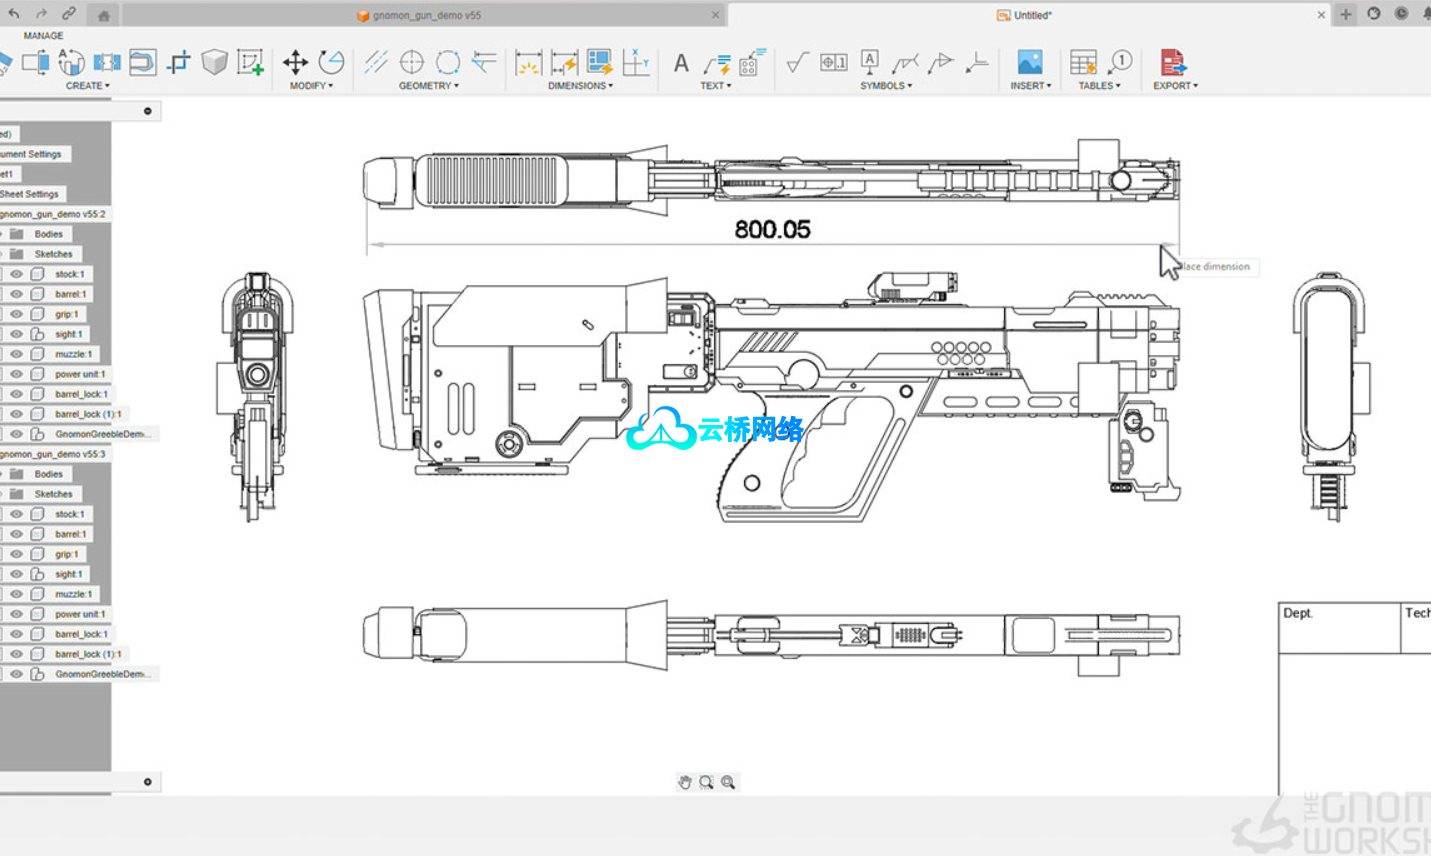
Task: Select the 800.05 dimension text
Action: click(772, 230)
